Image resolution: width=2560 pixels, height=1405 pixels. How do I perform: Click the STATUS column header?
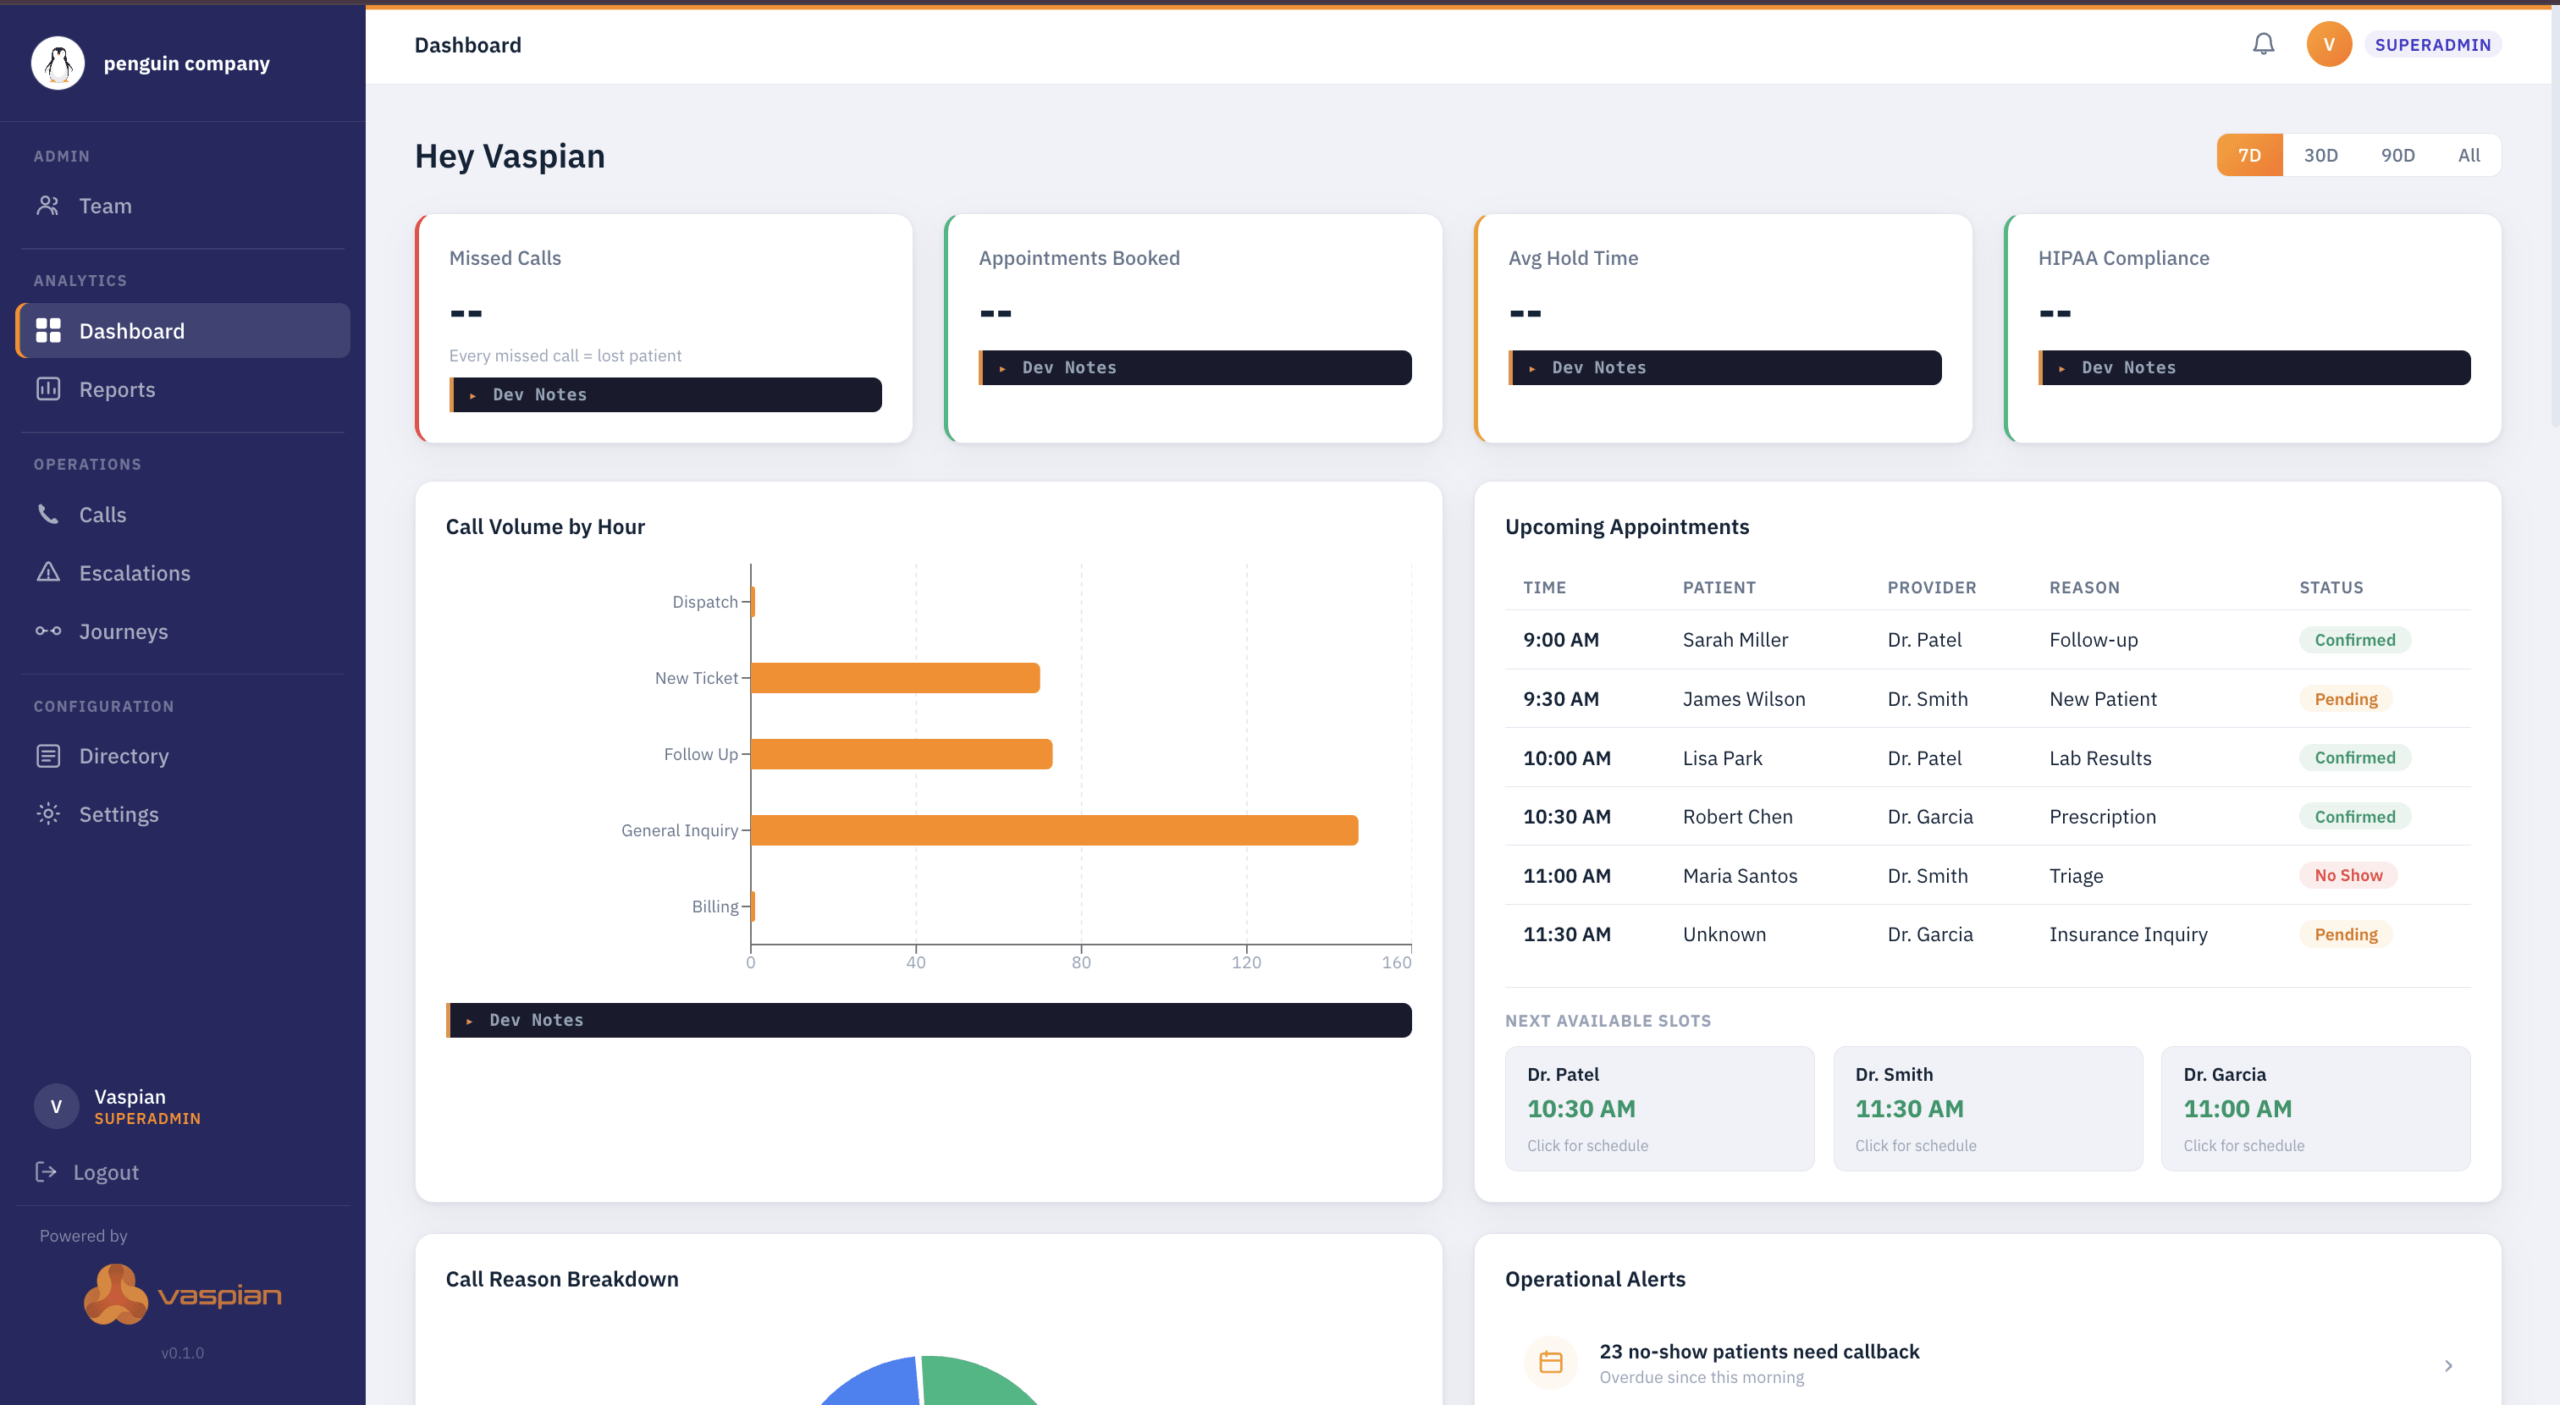tap(2331, 587)
